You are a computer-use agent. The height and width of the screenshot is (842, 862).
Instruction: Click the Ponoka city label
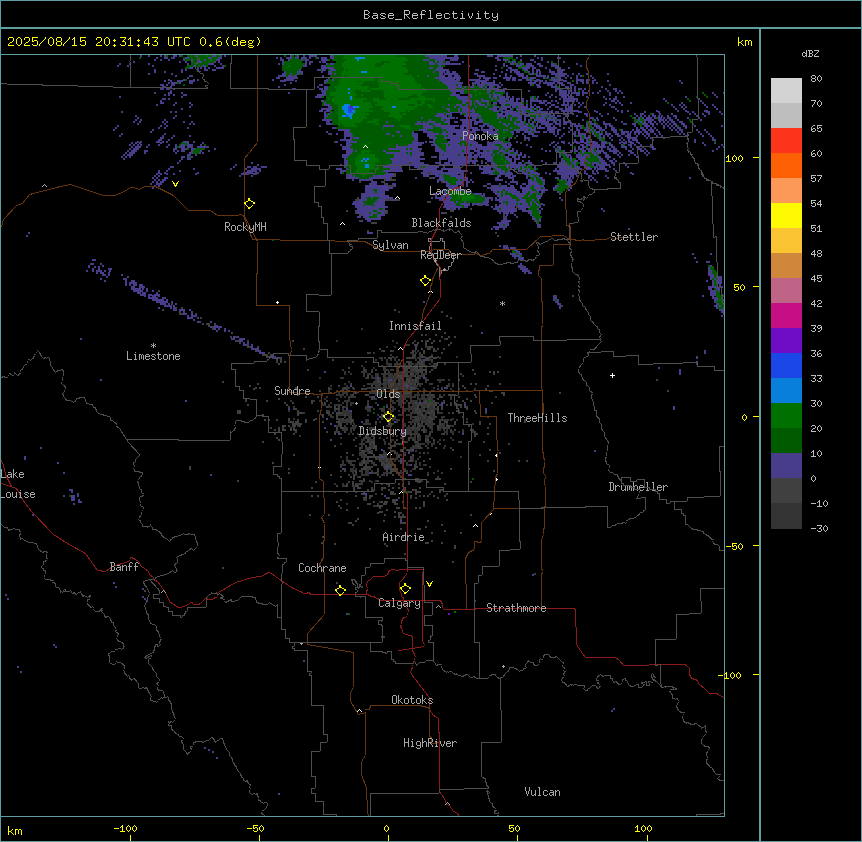(x=480, y=136)
